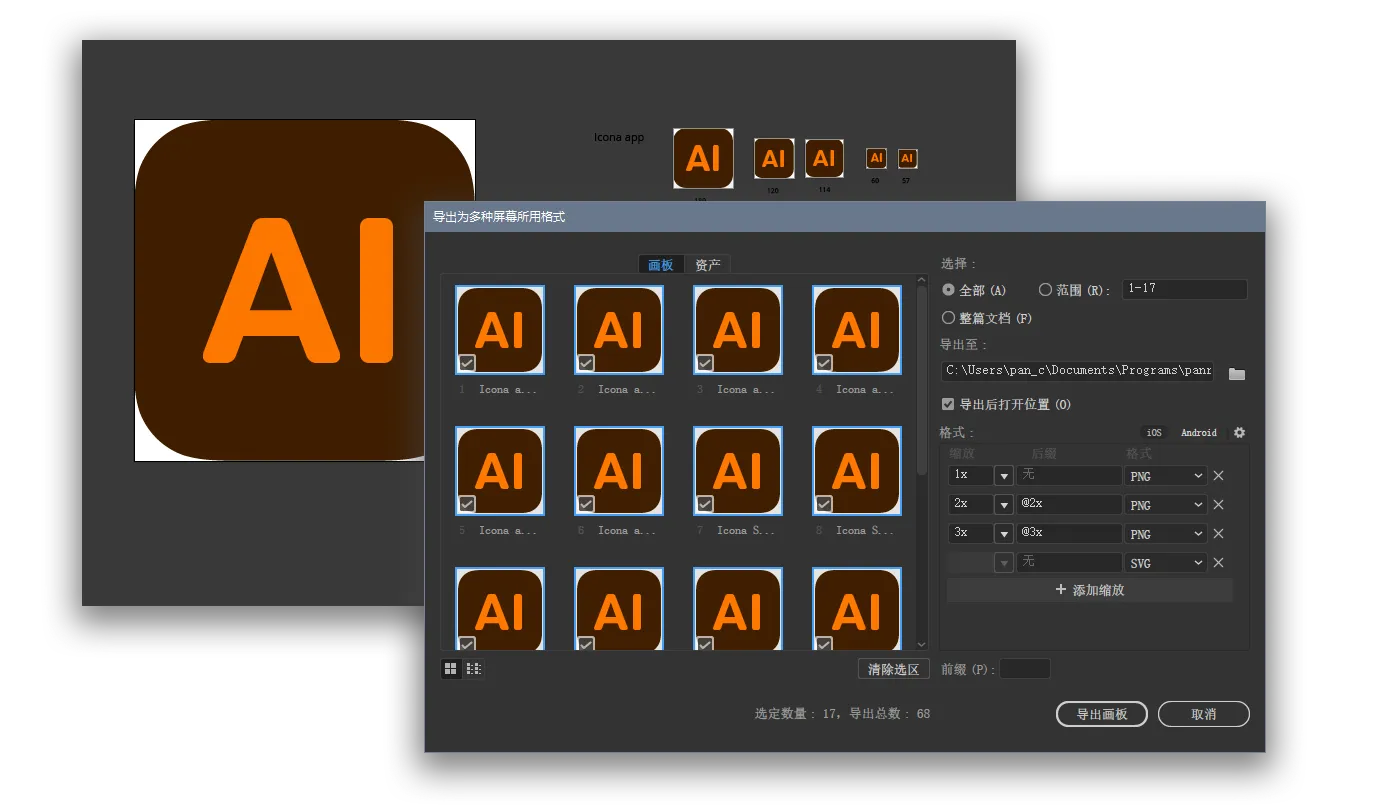Viewport: 1380px width, 806px height.
Task: Click the 导出画板 export button
Action: tap(1101, 714)
